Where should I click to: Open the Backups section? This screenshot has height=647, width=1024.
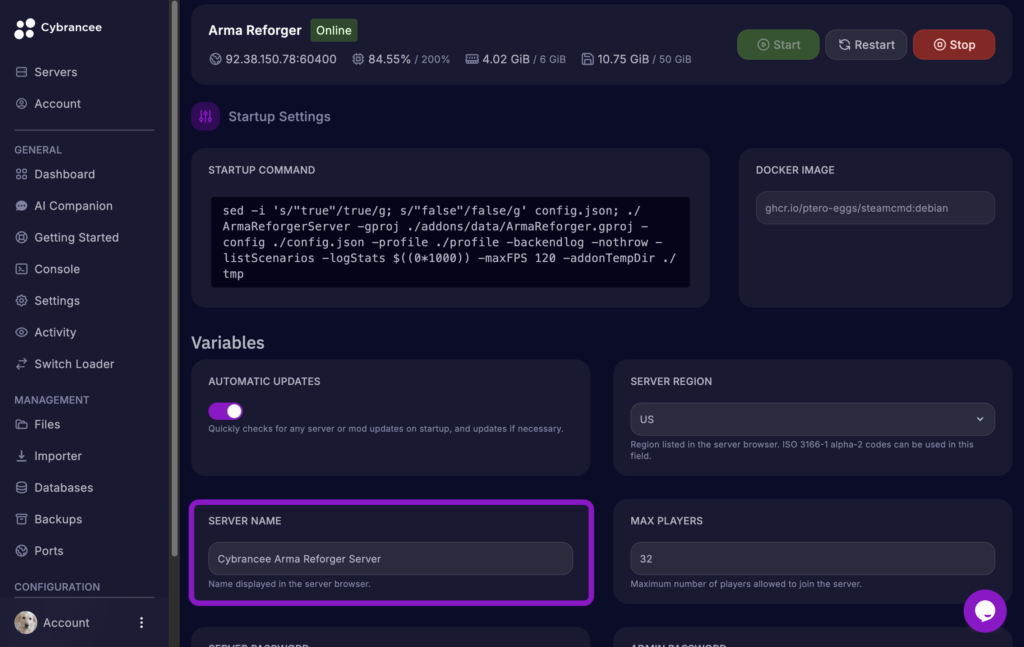click(x=58, y=519)
